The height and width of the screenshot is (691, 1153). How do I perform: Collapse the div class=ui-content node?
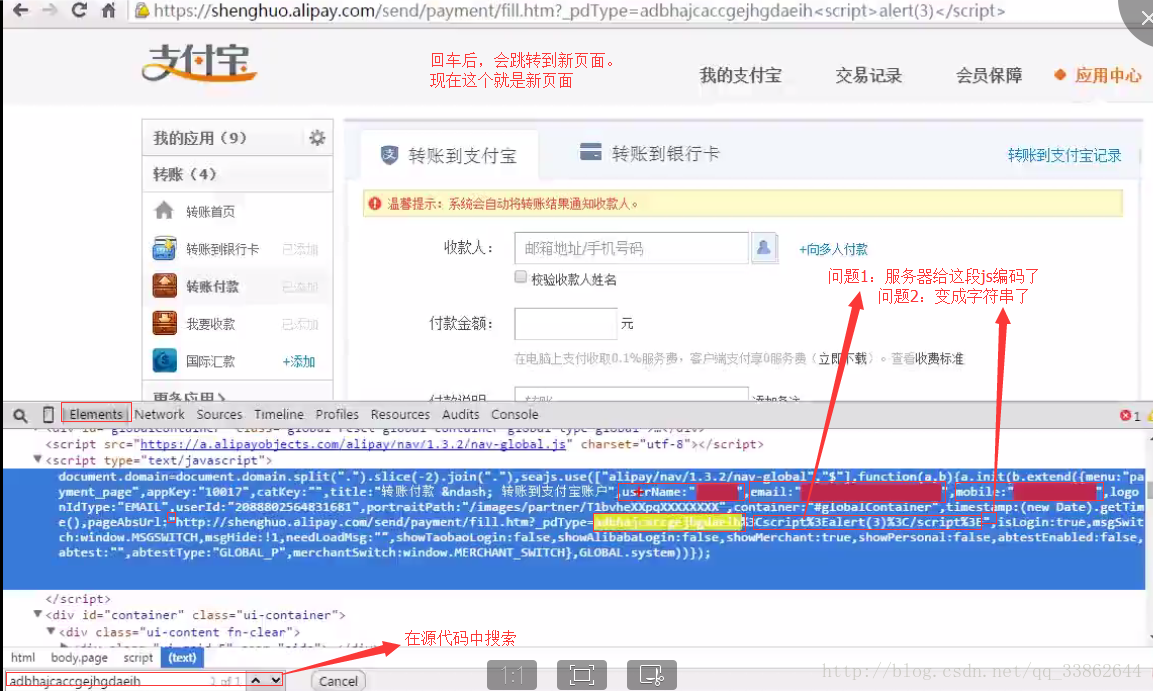pos(51,631)
